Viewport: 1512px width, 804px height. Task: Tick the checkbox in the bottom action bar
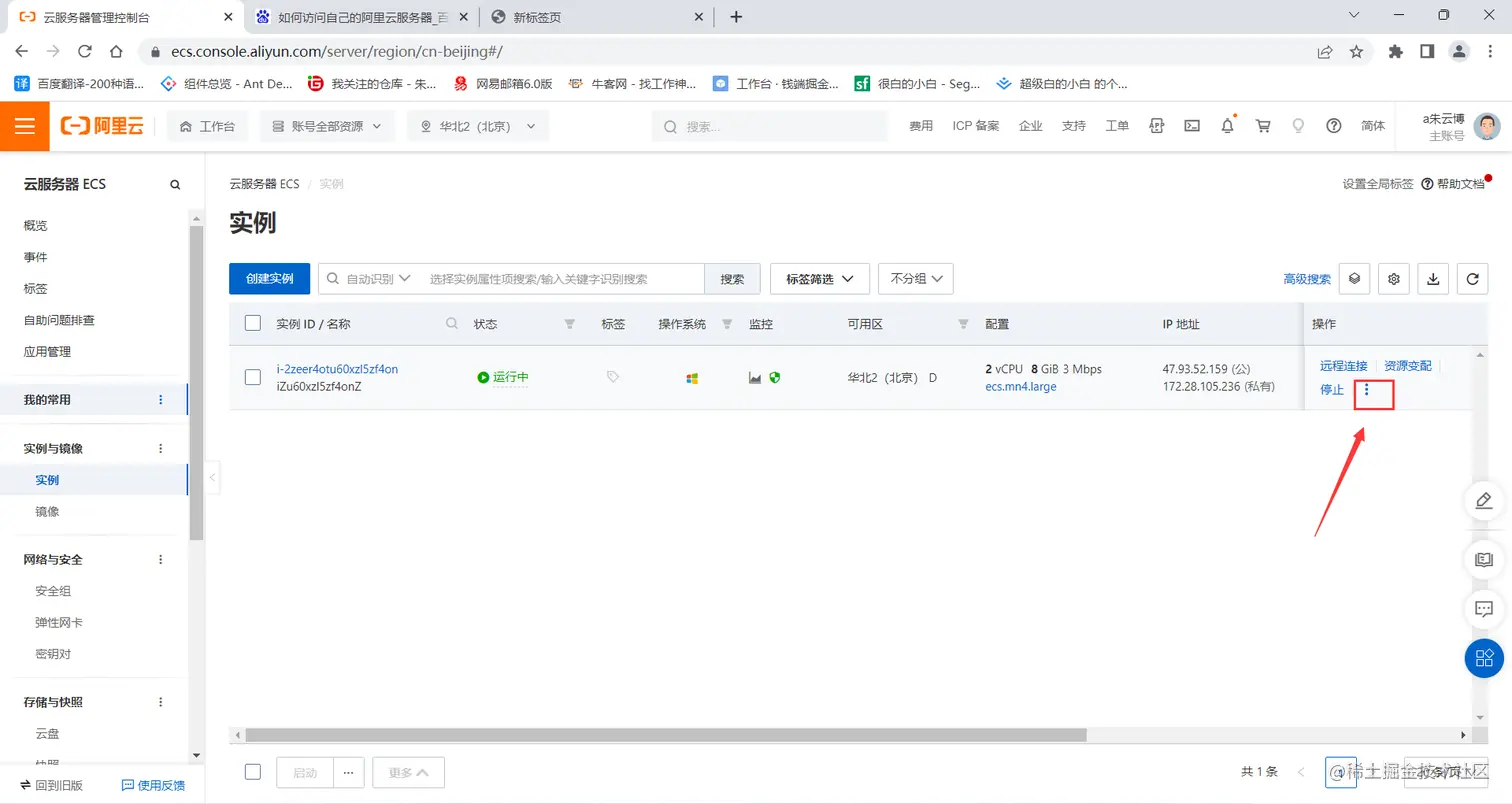click(x=253, y=772)
